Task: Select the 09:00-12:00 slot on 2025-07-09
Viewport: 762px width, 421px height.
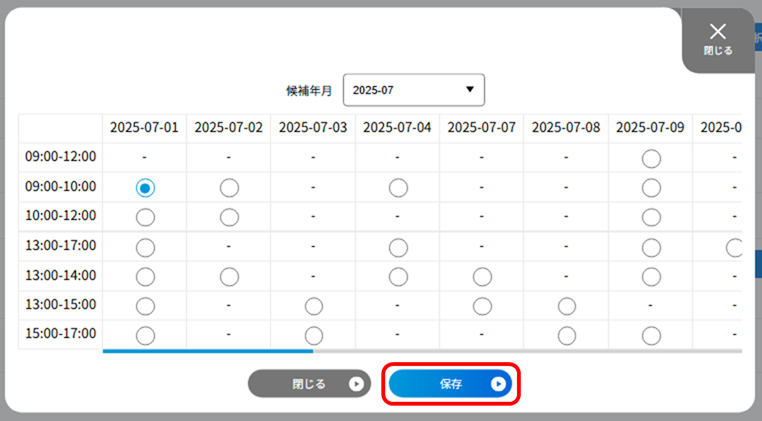Action: pos(651,158)
